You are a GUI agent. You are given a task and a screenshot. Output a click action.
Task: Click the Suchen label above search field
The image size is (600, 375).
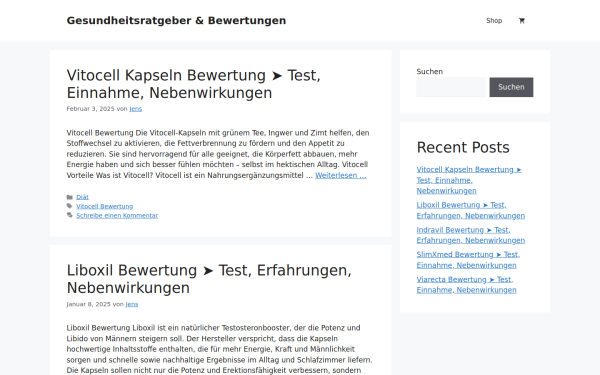(430, 72)
